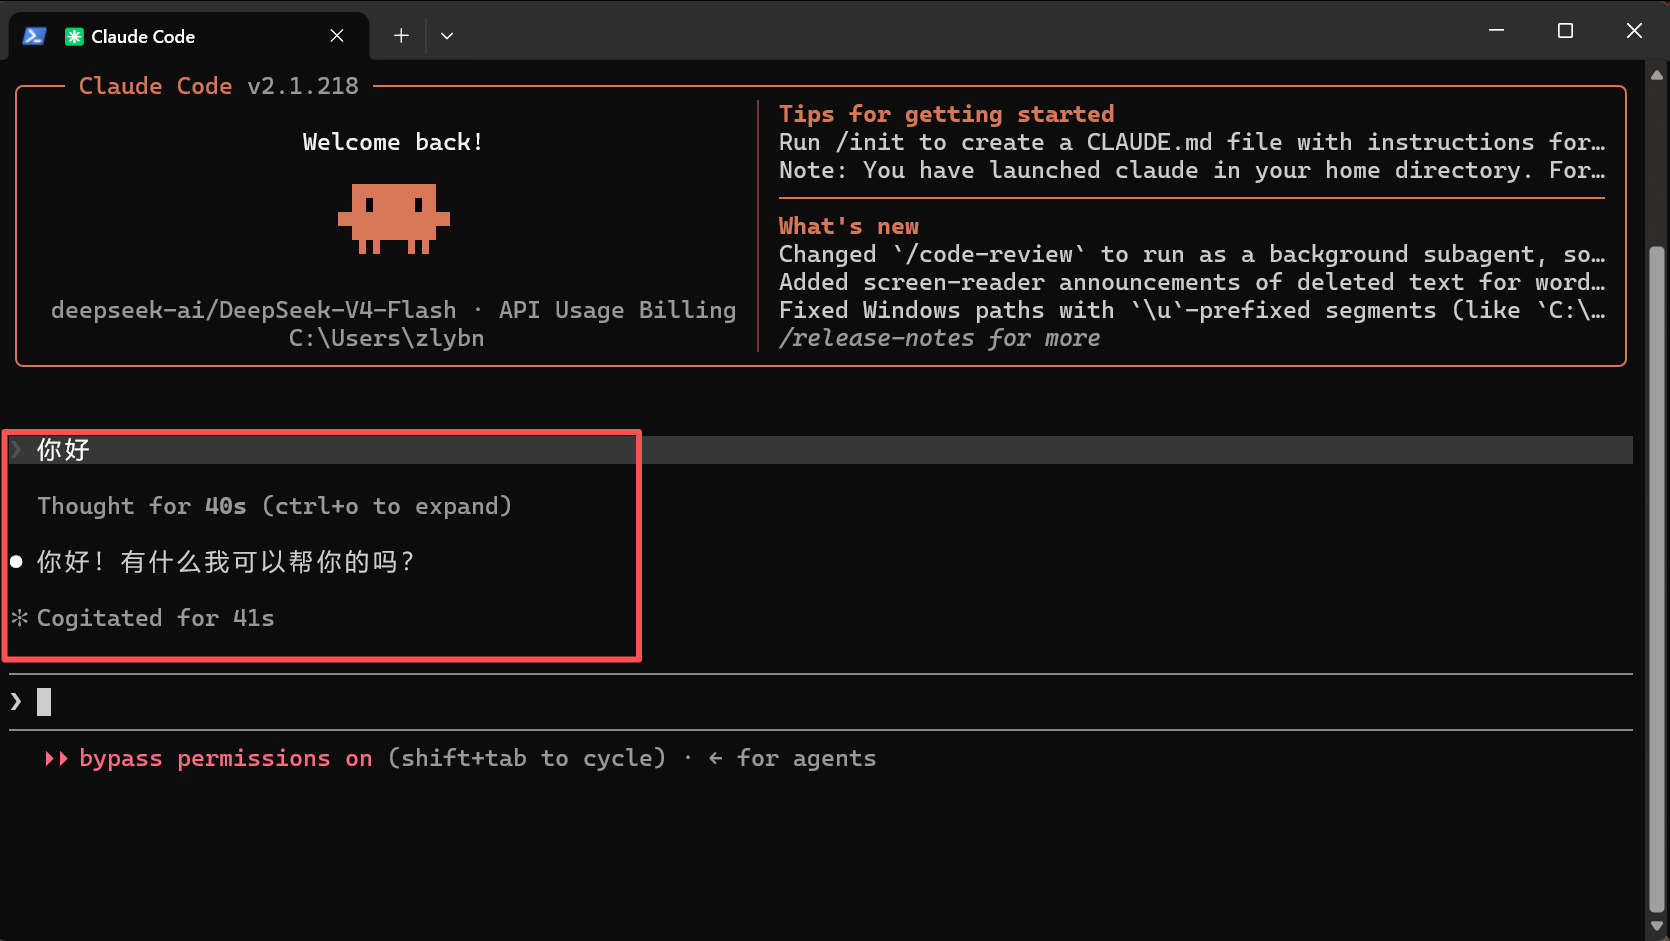Click the double-arrow bypass mode icon
The width and height of the screenshot is (1670, 941).
[x=56, y=758]
